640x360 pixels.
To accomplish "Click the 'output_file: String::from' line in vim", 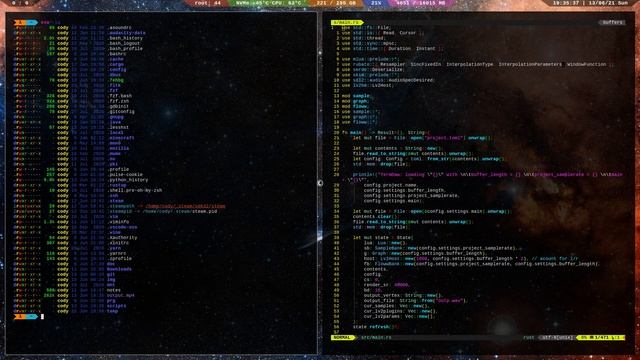I will point(416,301).
